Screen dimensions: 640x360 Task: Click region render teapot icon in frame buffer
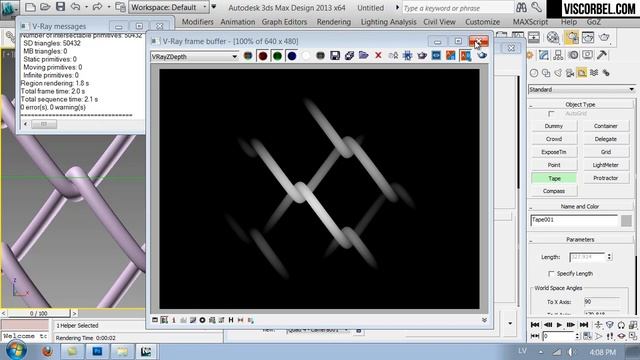point(422,56)
